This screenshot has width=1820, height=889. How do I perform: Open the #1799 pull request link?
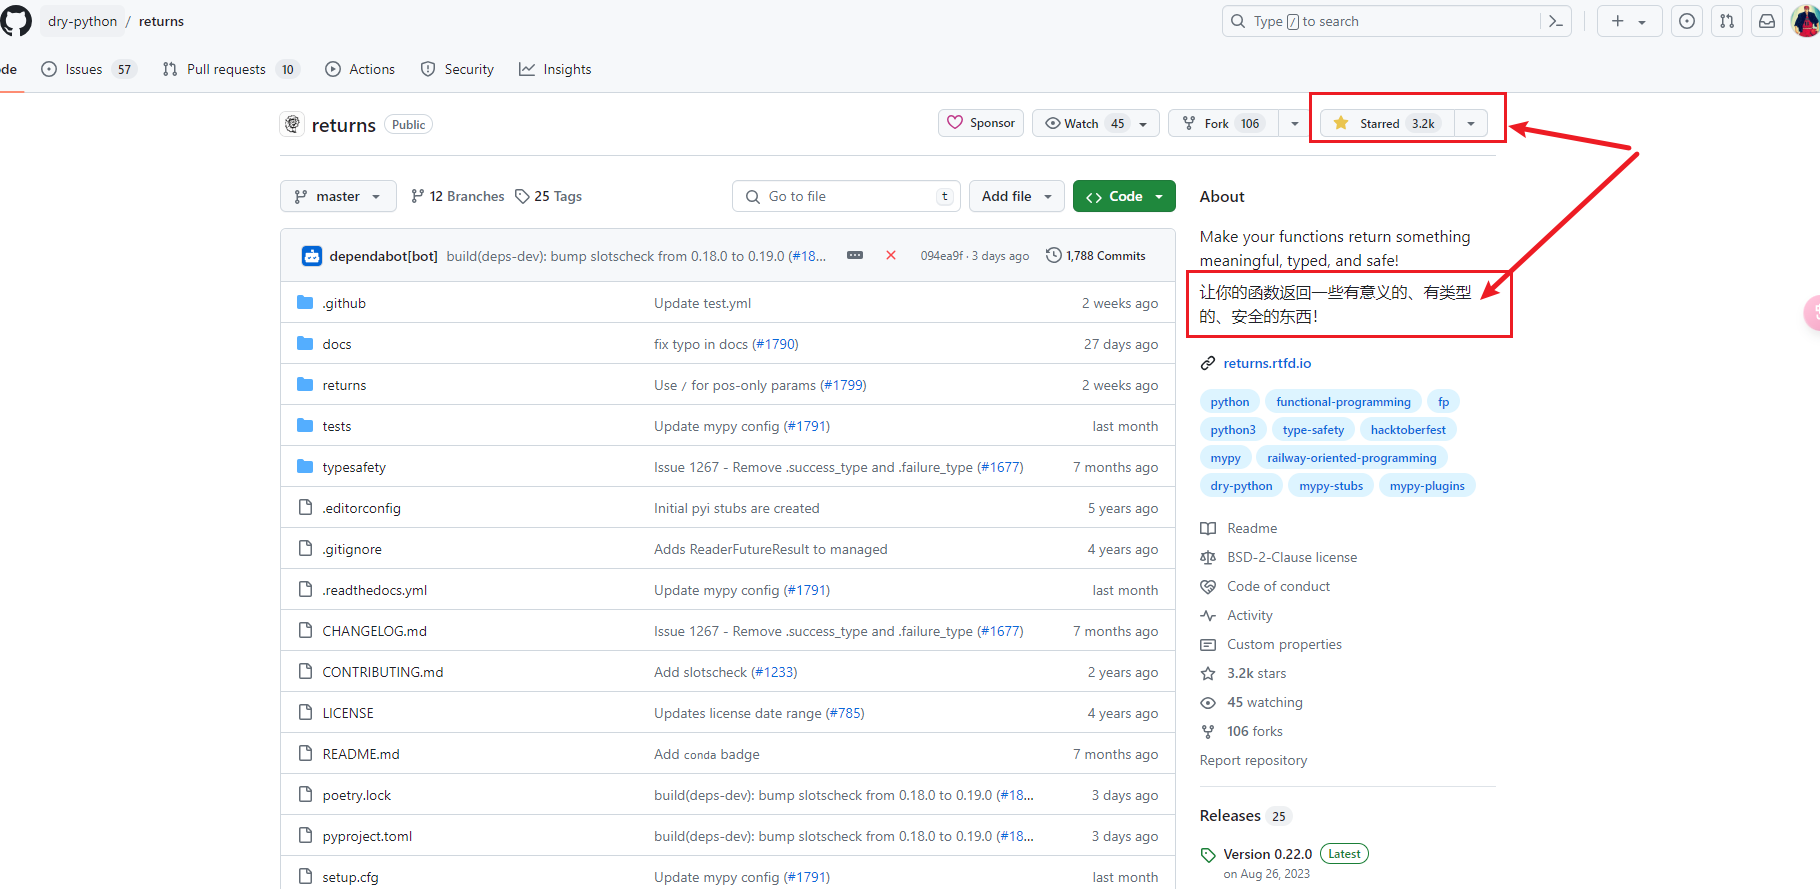click(x=843, y=385)
